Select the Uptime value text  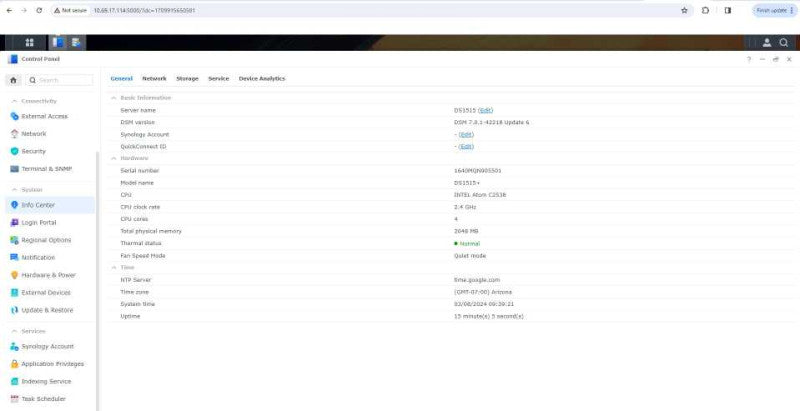point(488,317)
